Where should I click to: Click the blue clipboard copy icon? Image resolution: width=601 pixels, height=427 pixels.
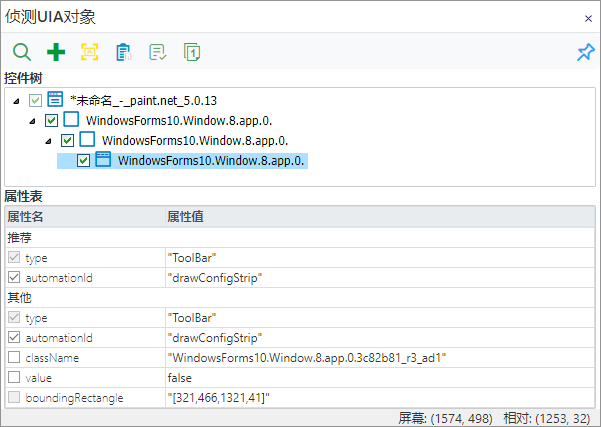[123, 52]
